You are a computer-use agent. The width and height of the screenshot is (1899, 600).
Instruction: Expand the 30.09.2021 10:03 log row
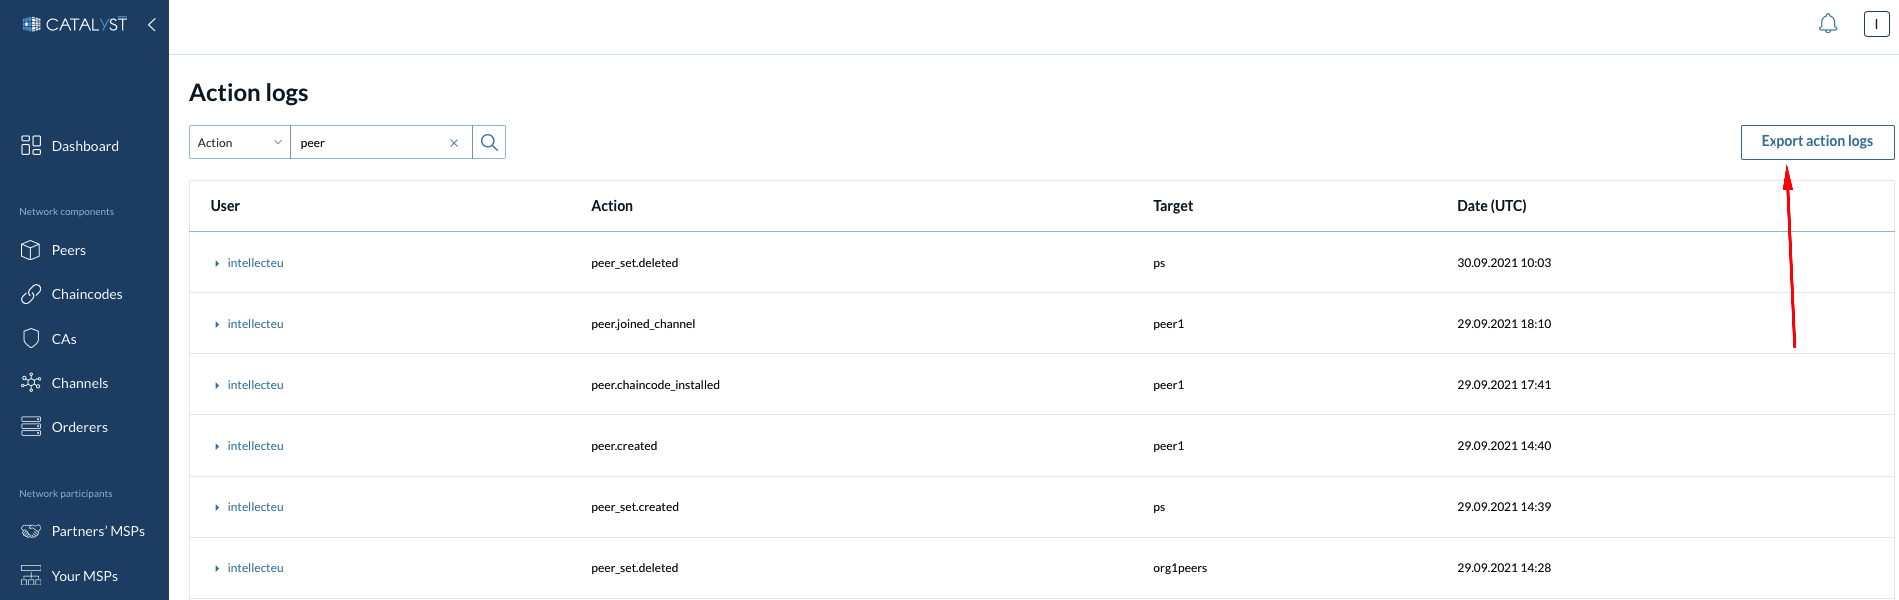tap(217, 263)
